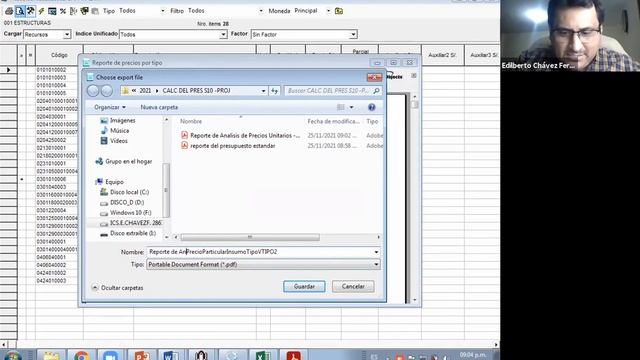The width and height of the screenshot is (640, 360).
Task: Click the folder tree vertical scrollbar
Action: tap(166, 190)
